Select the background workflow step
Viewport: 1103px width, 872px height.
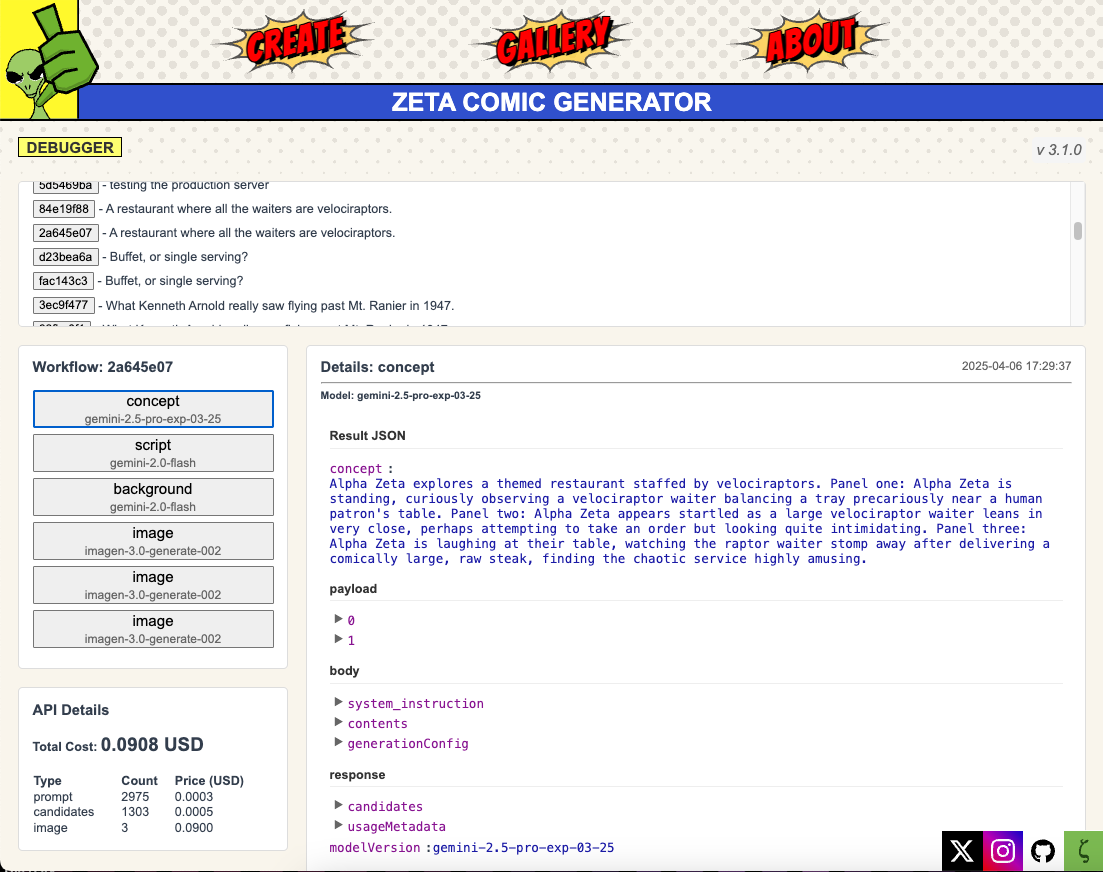tap(153, 497)
